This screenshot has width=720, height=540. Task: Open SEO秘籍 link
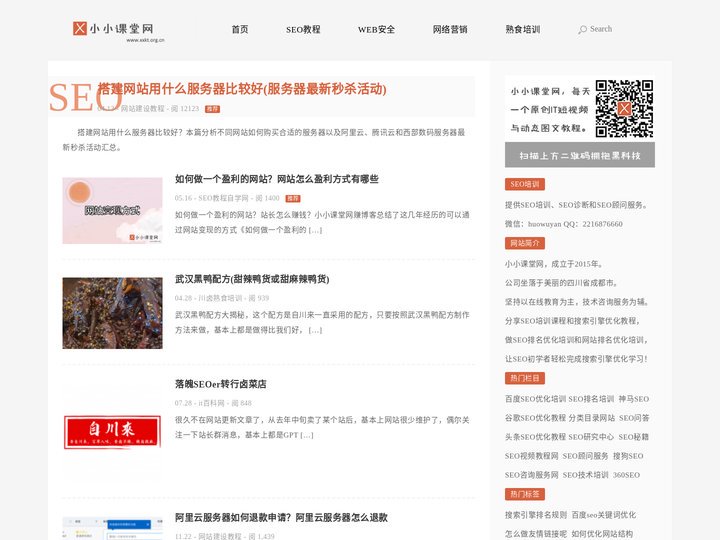634,437
